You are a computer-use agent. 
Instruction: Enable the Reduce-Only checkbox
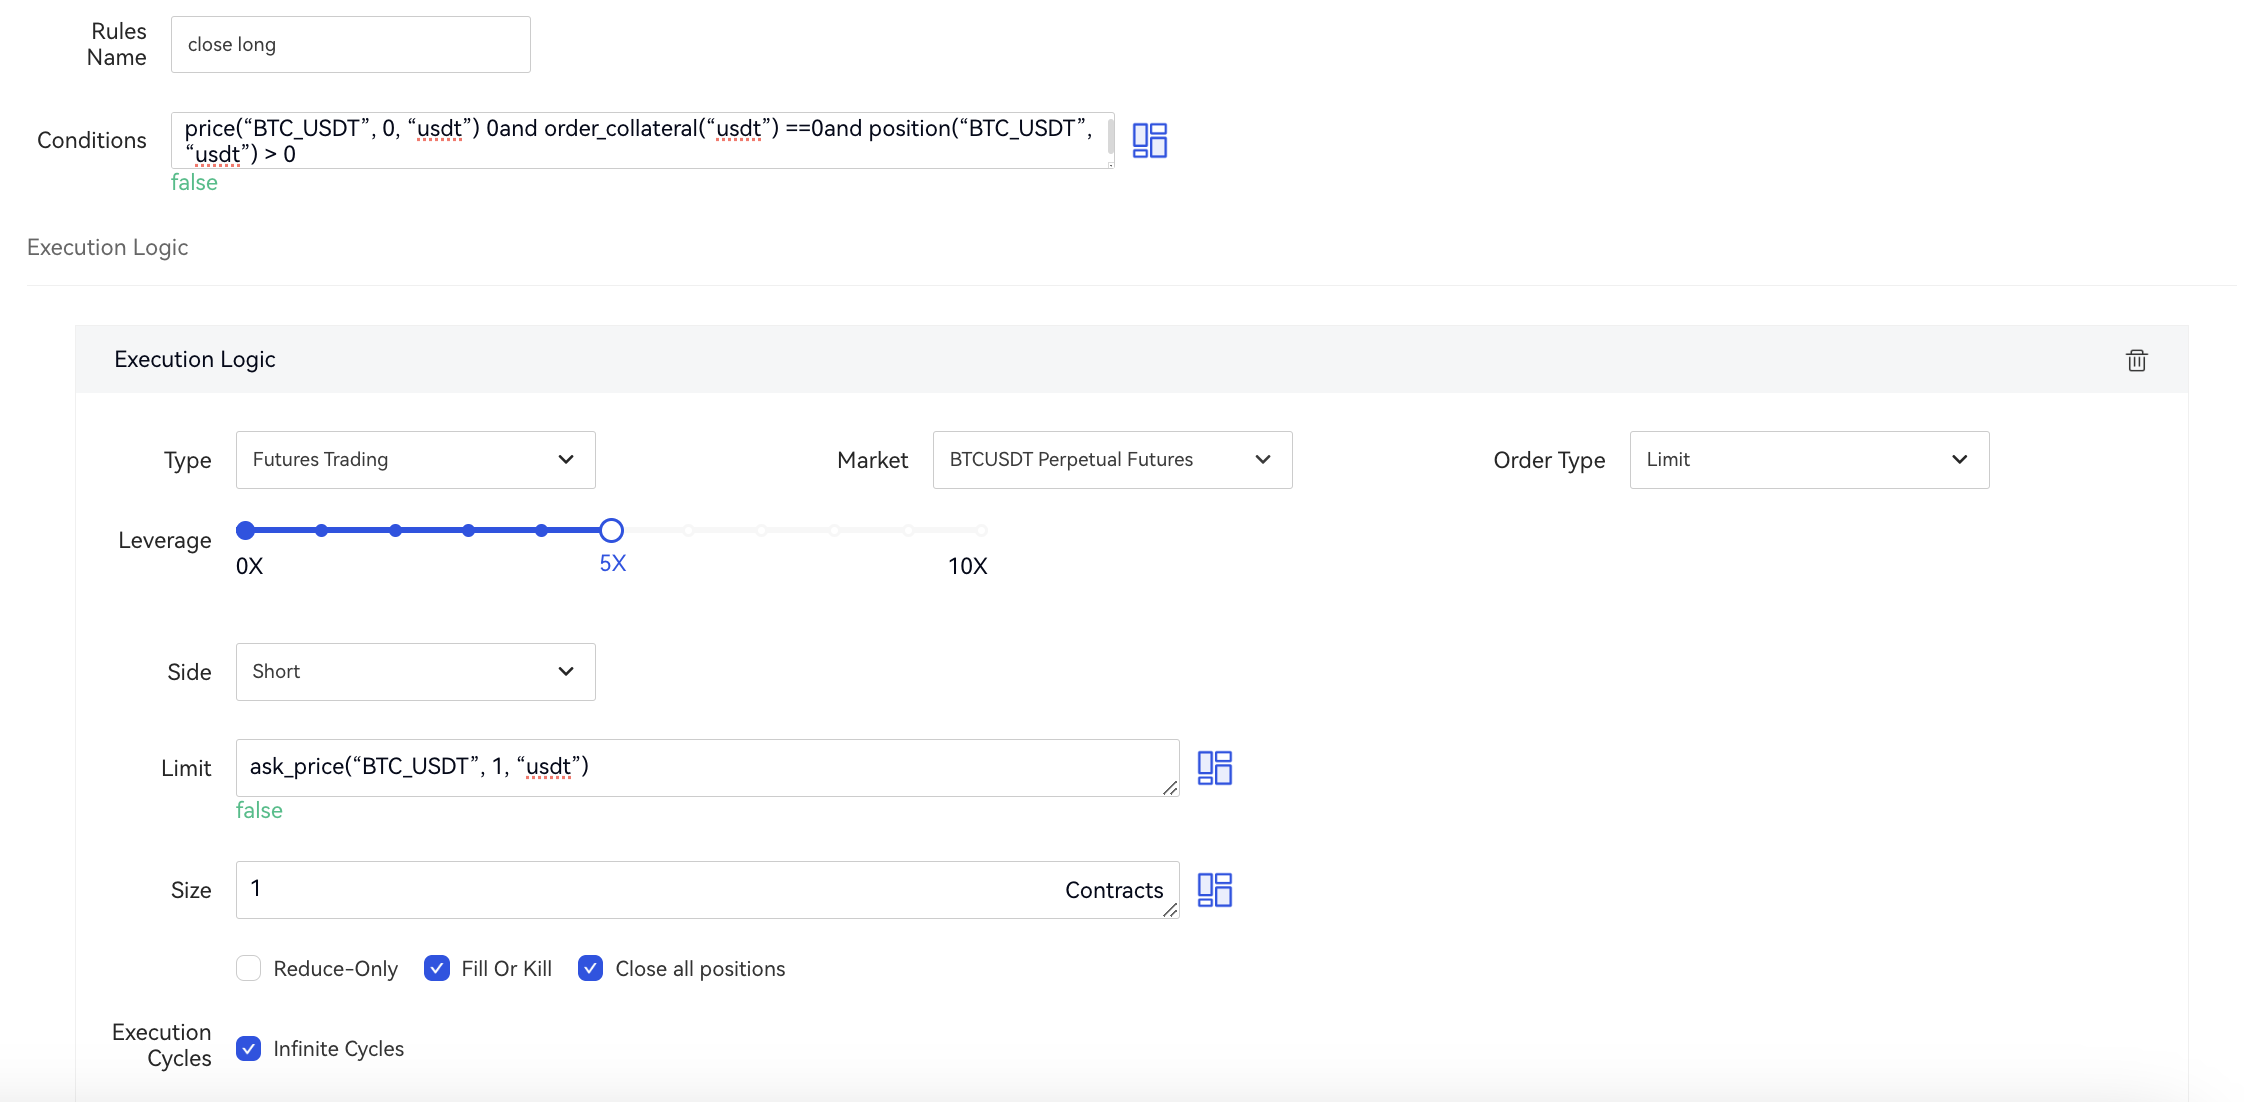249,968
